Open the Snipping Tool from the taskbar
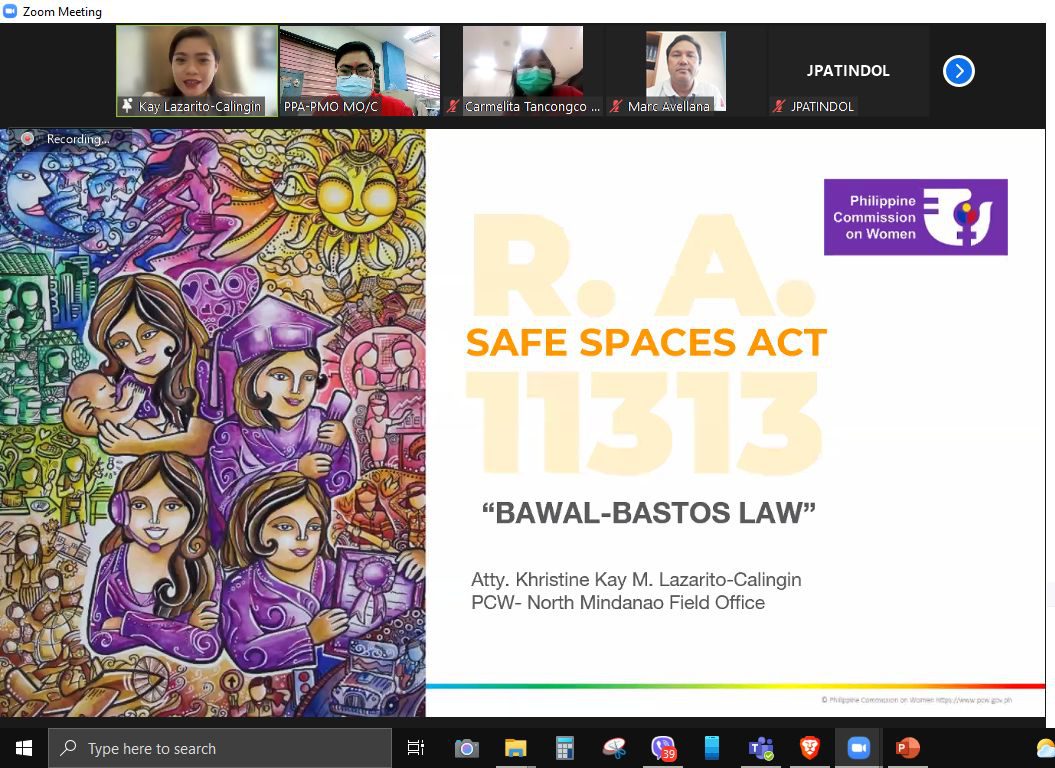The height and width of the screenshot is (768, 1055). coord(614,748)
